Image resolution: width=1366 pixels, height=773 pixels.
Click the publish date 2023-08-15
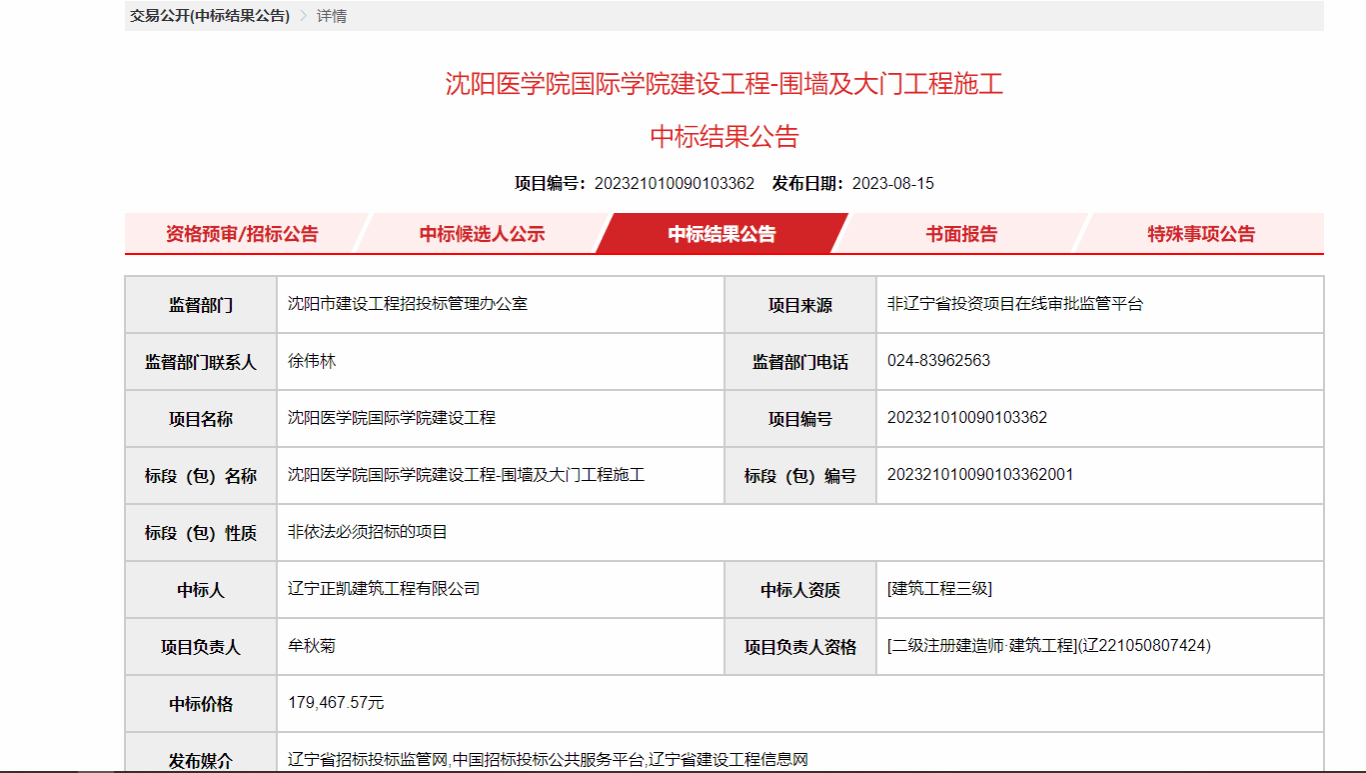point(893,183)
